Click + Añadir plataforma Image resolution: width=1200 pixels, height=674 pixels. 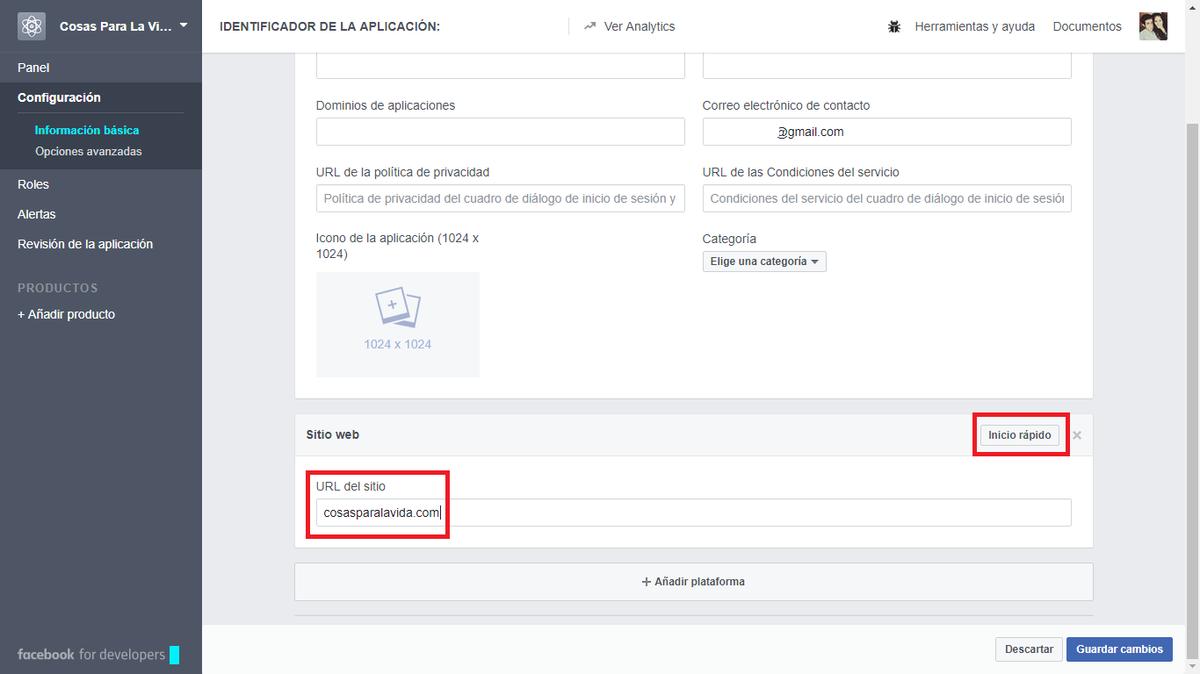click(x=693, y=581)
